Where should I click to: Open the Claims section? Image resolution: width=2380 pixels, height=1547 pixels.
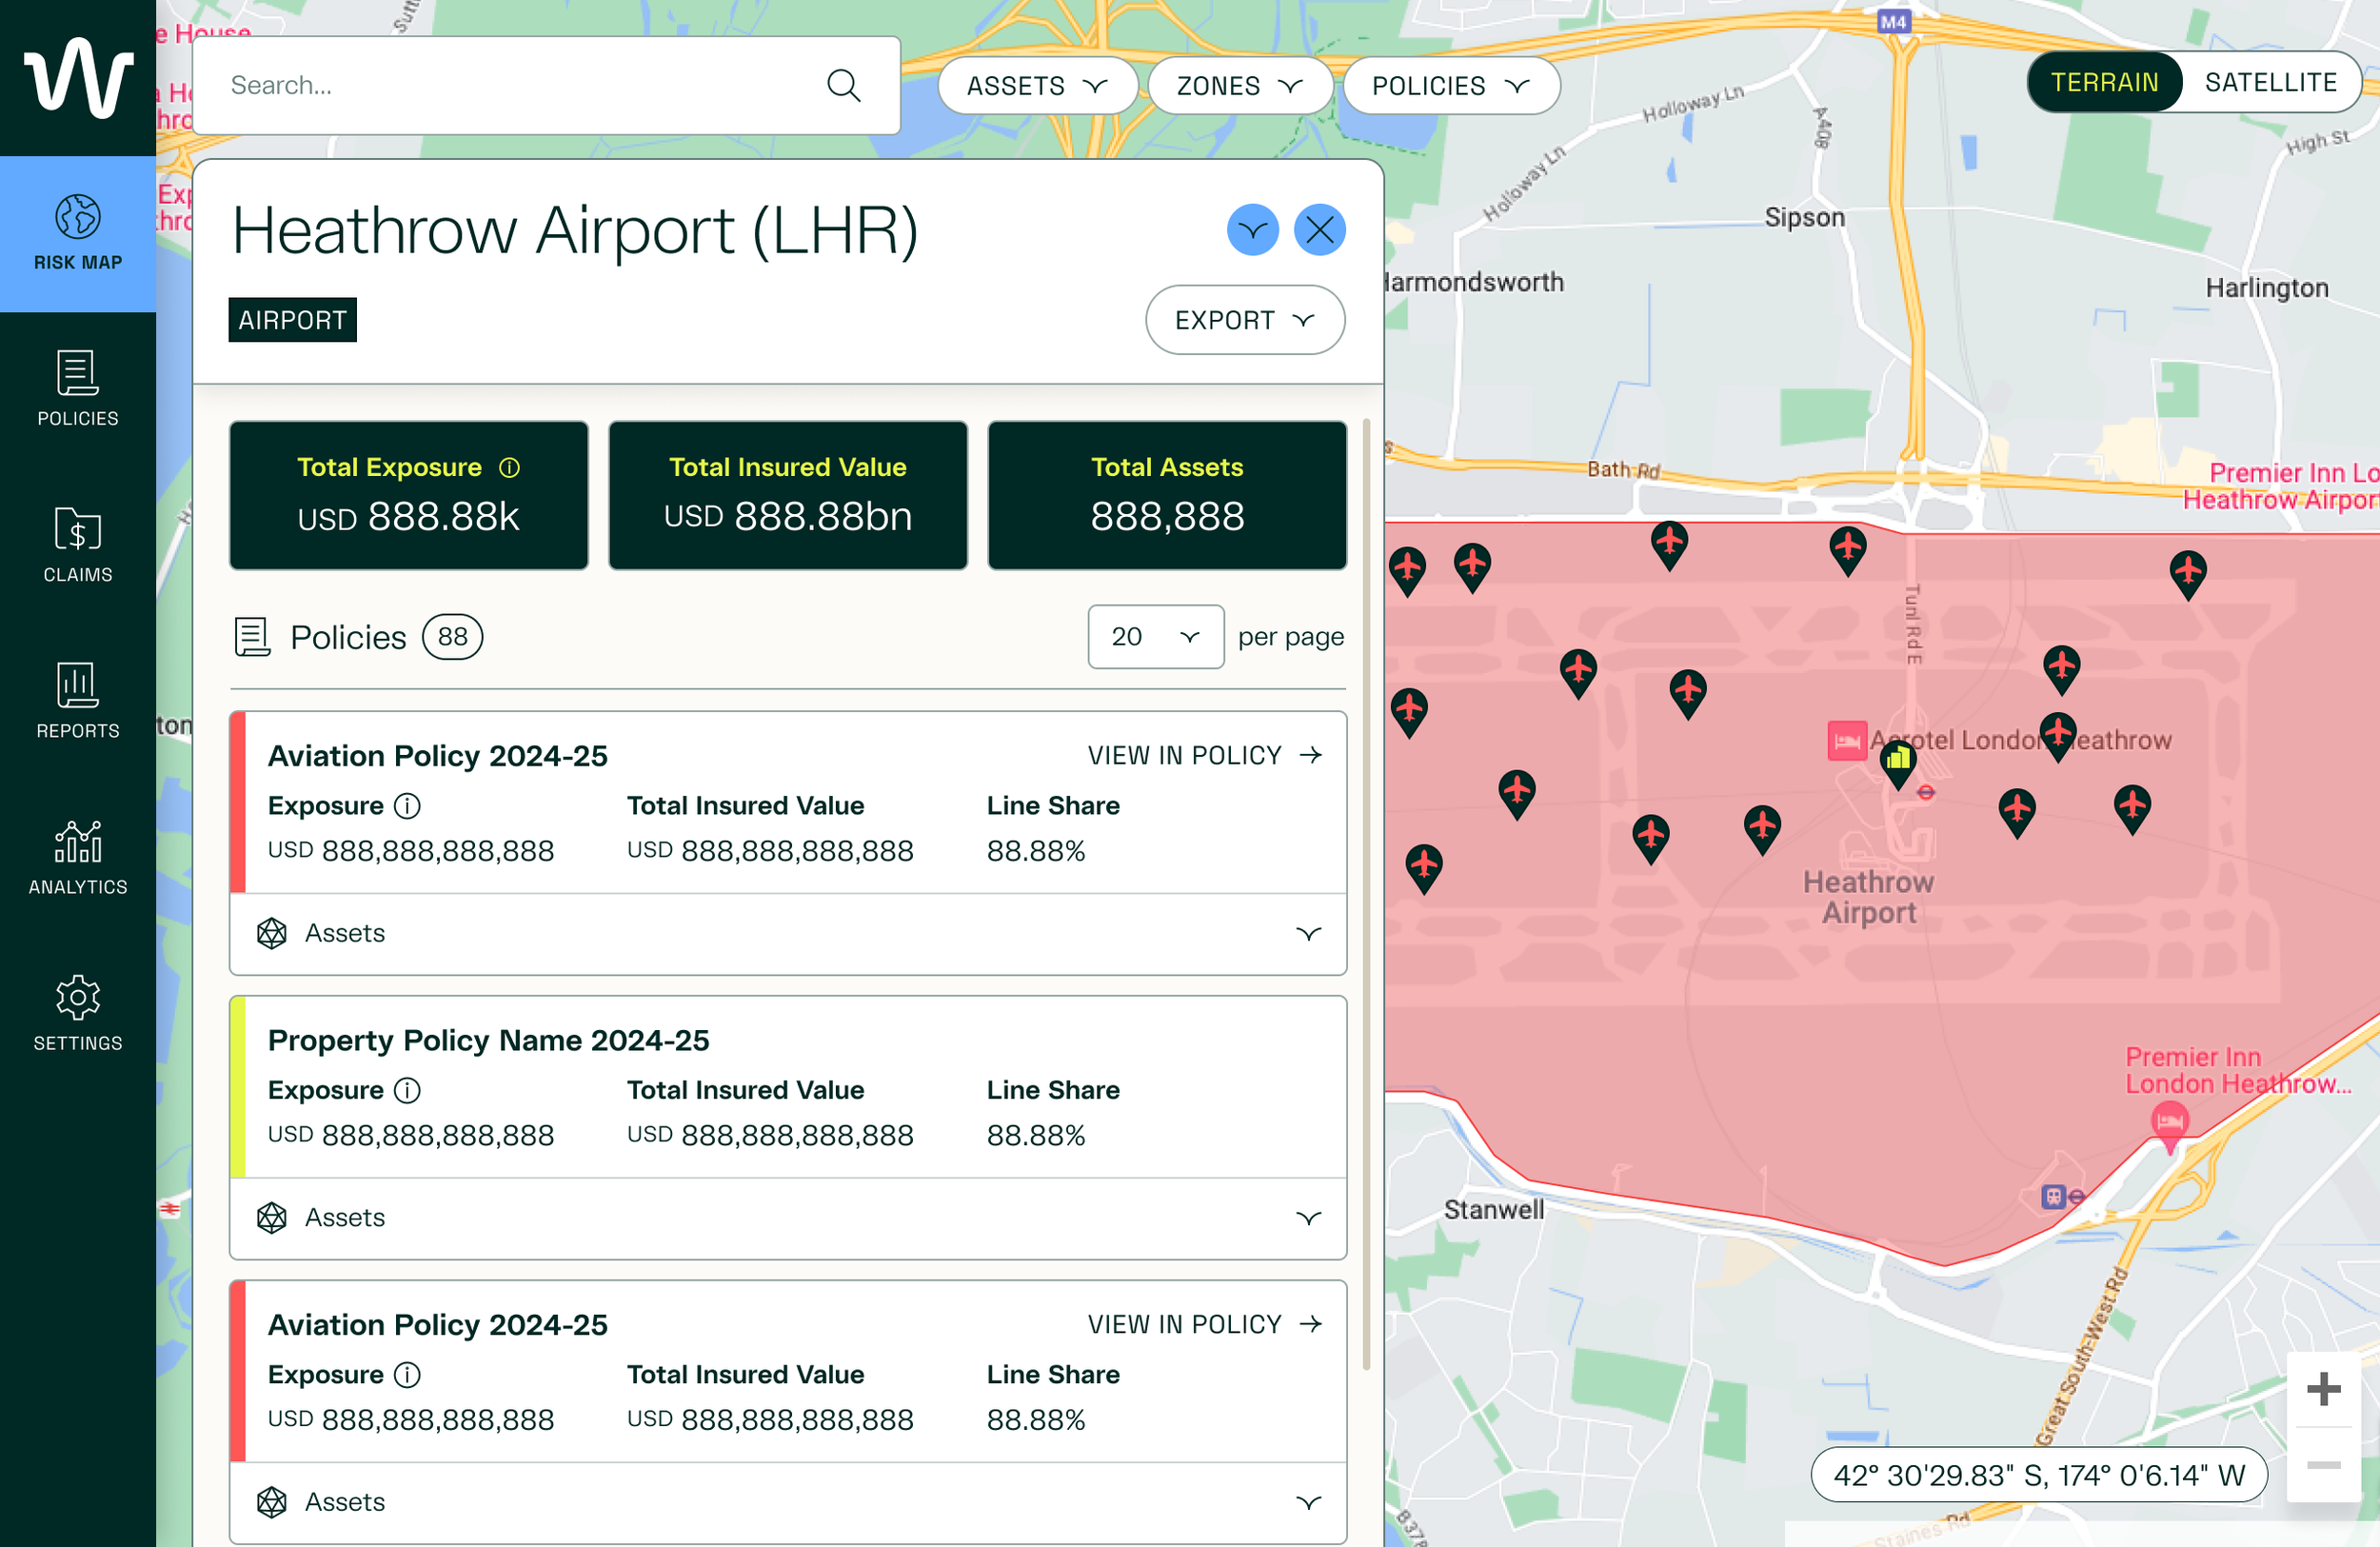coord(78,545)
